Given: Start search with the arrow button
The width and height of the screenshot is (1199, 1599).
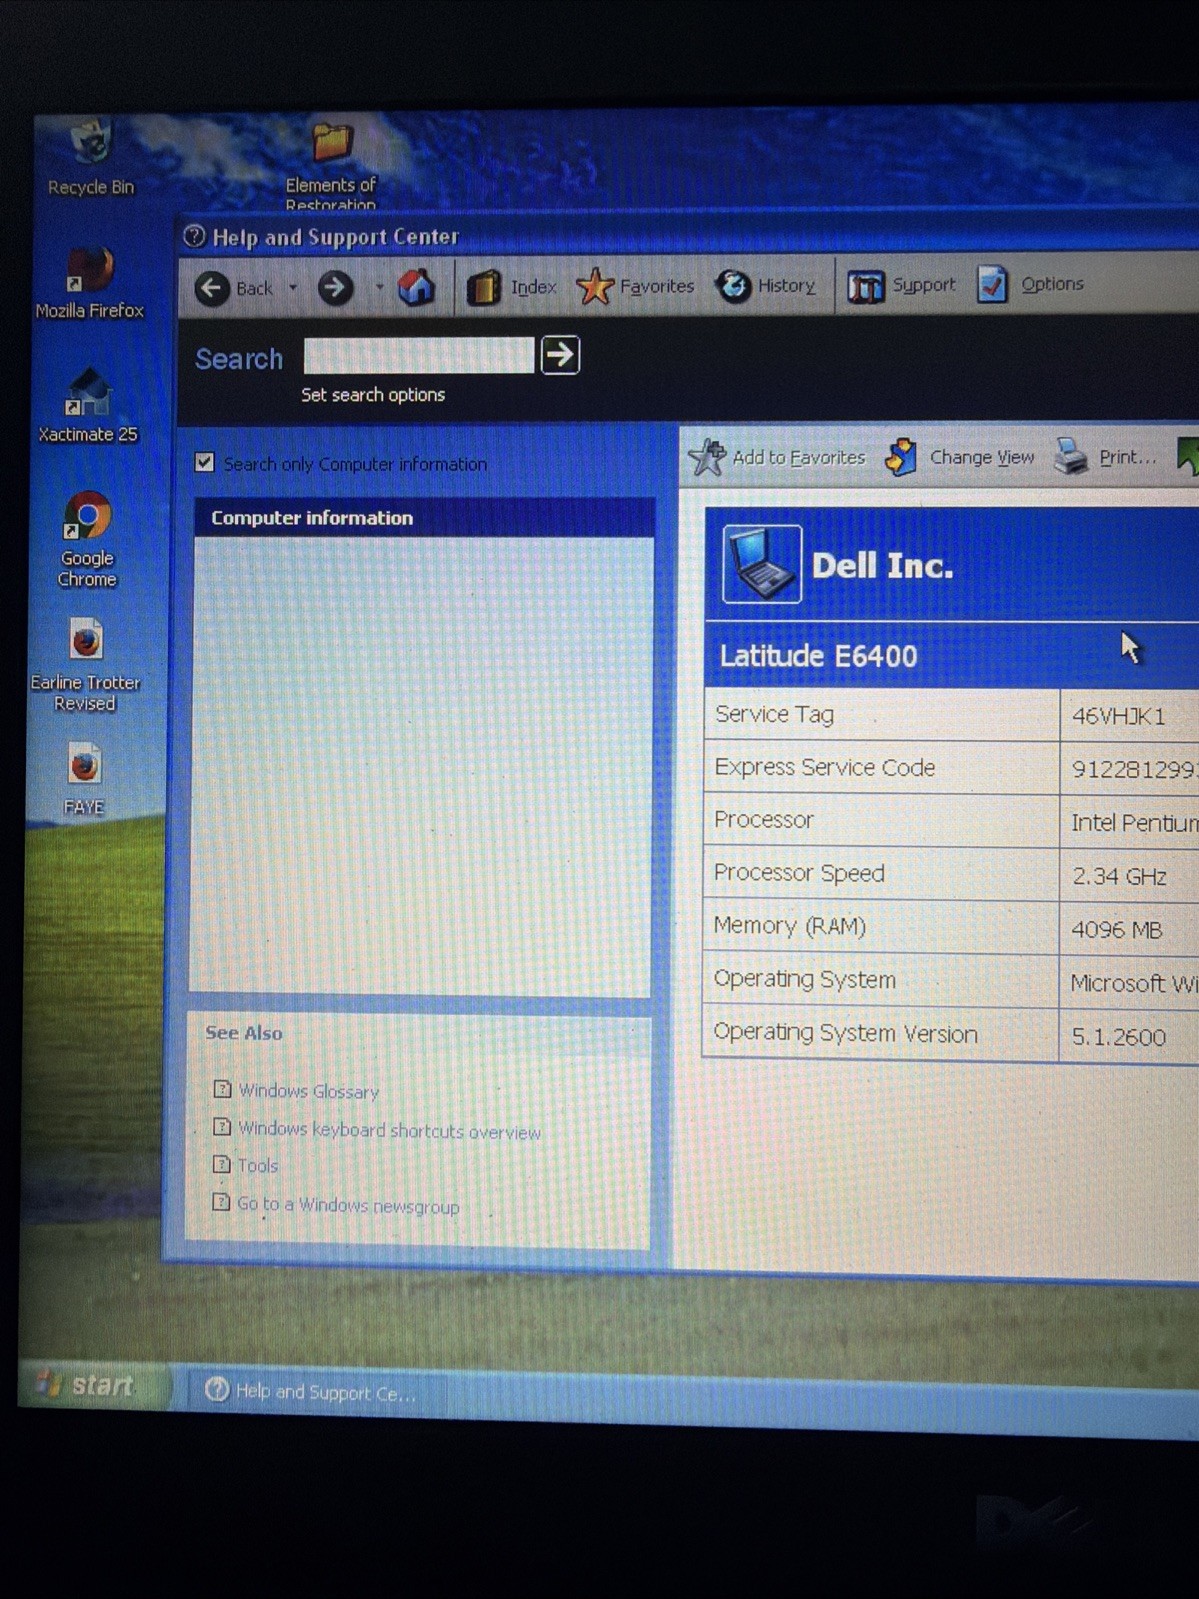Looking at the screenshot, I should (x=560, y=355).
